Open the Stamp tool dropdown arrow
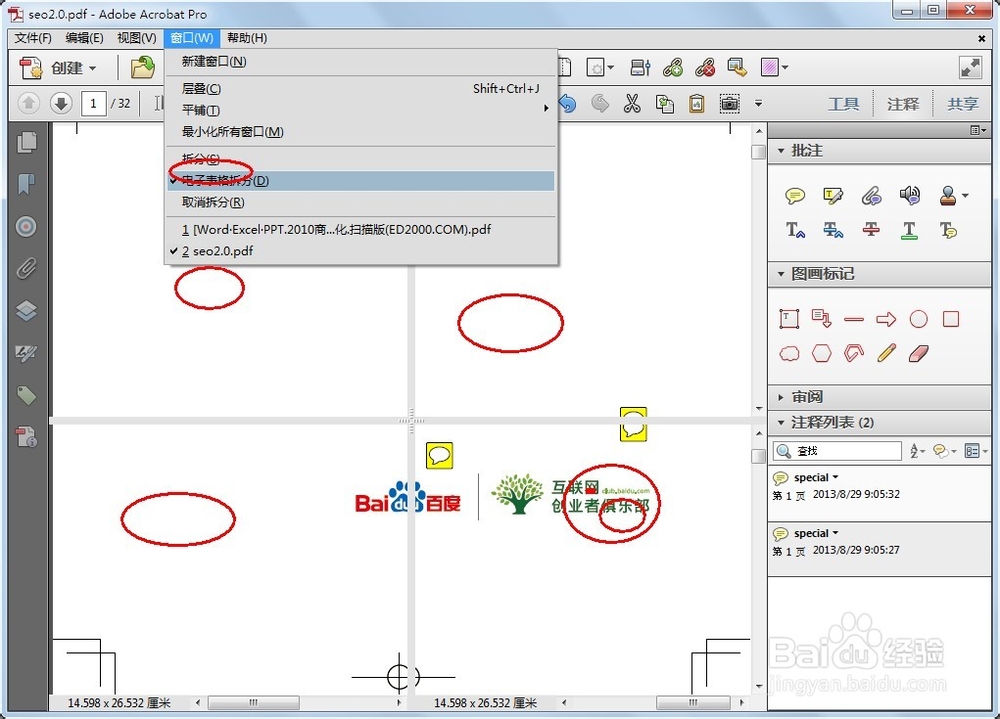Viewport: 1000px width, 719px height. click(965, 196)
